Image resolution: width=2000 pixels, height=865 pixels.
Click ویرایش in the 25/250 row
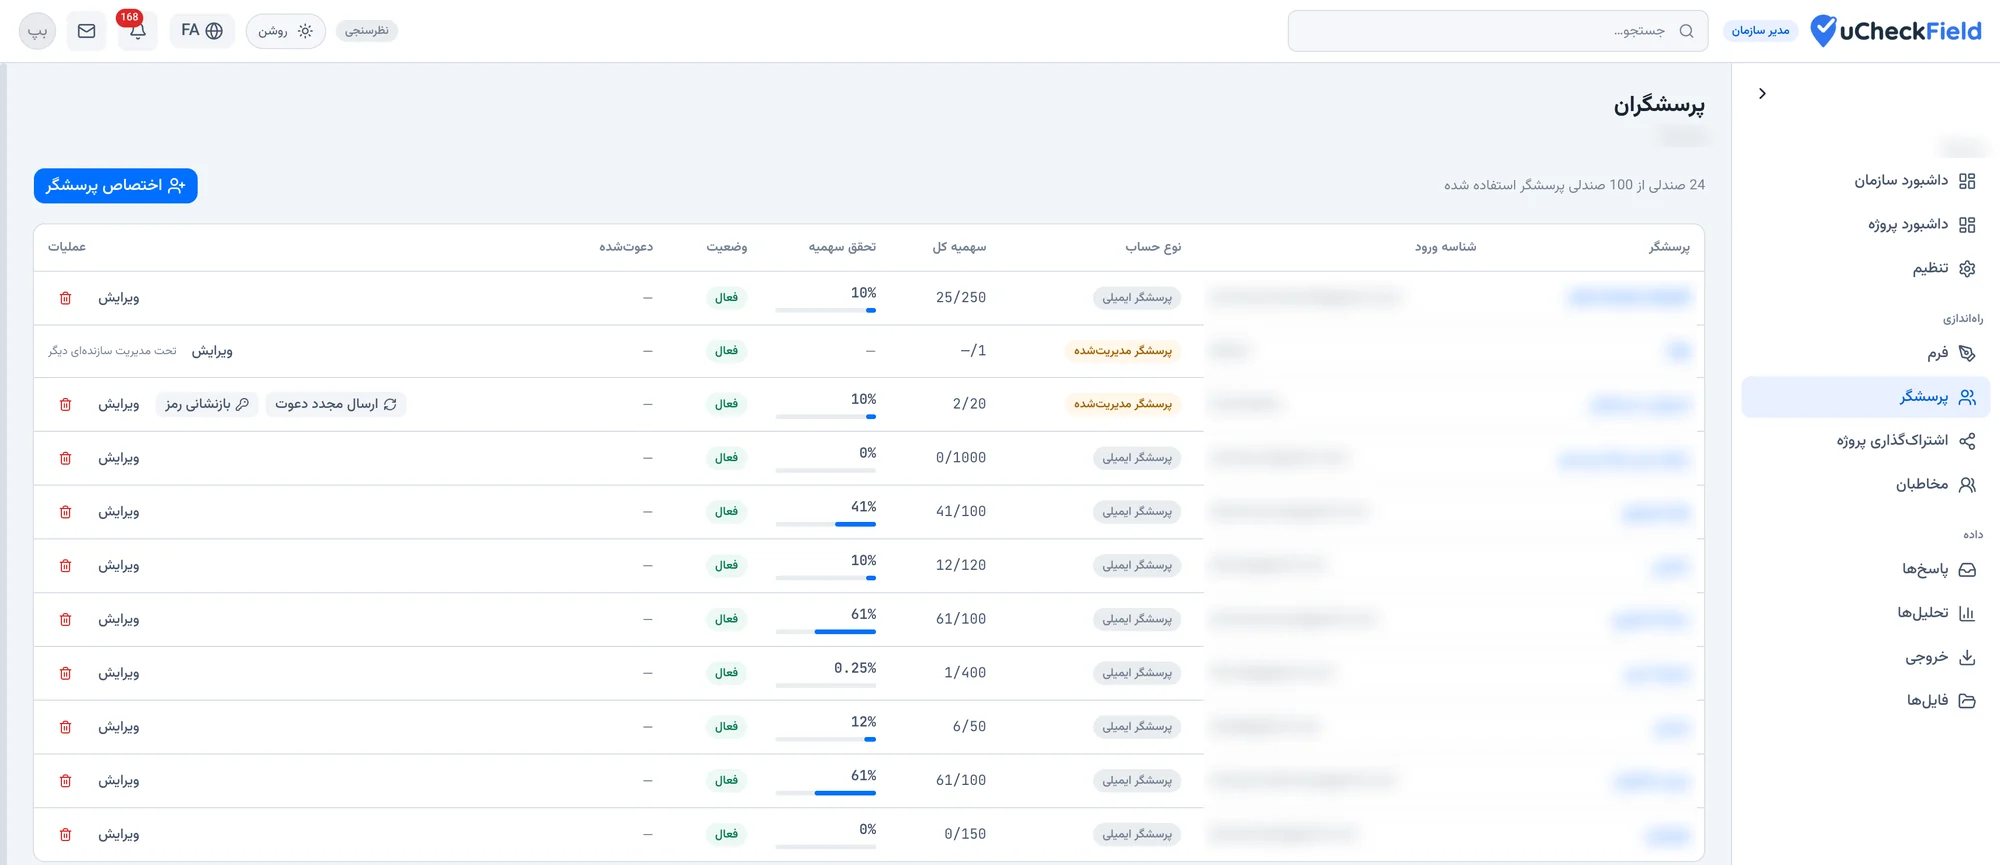pos(118,298)
